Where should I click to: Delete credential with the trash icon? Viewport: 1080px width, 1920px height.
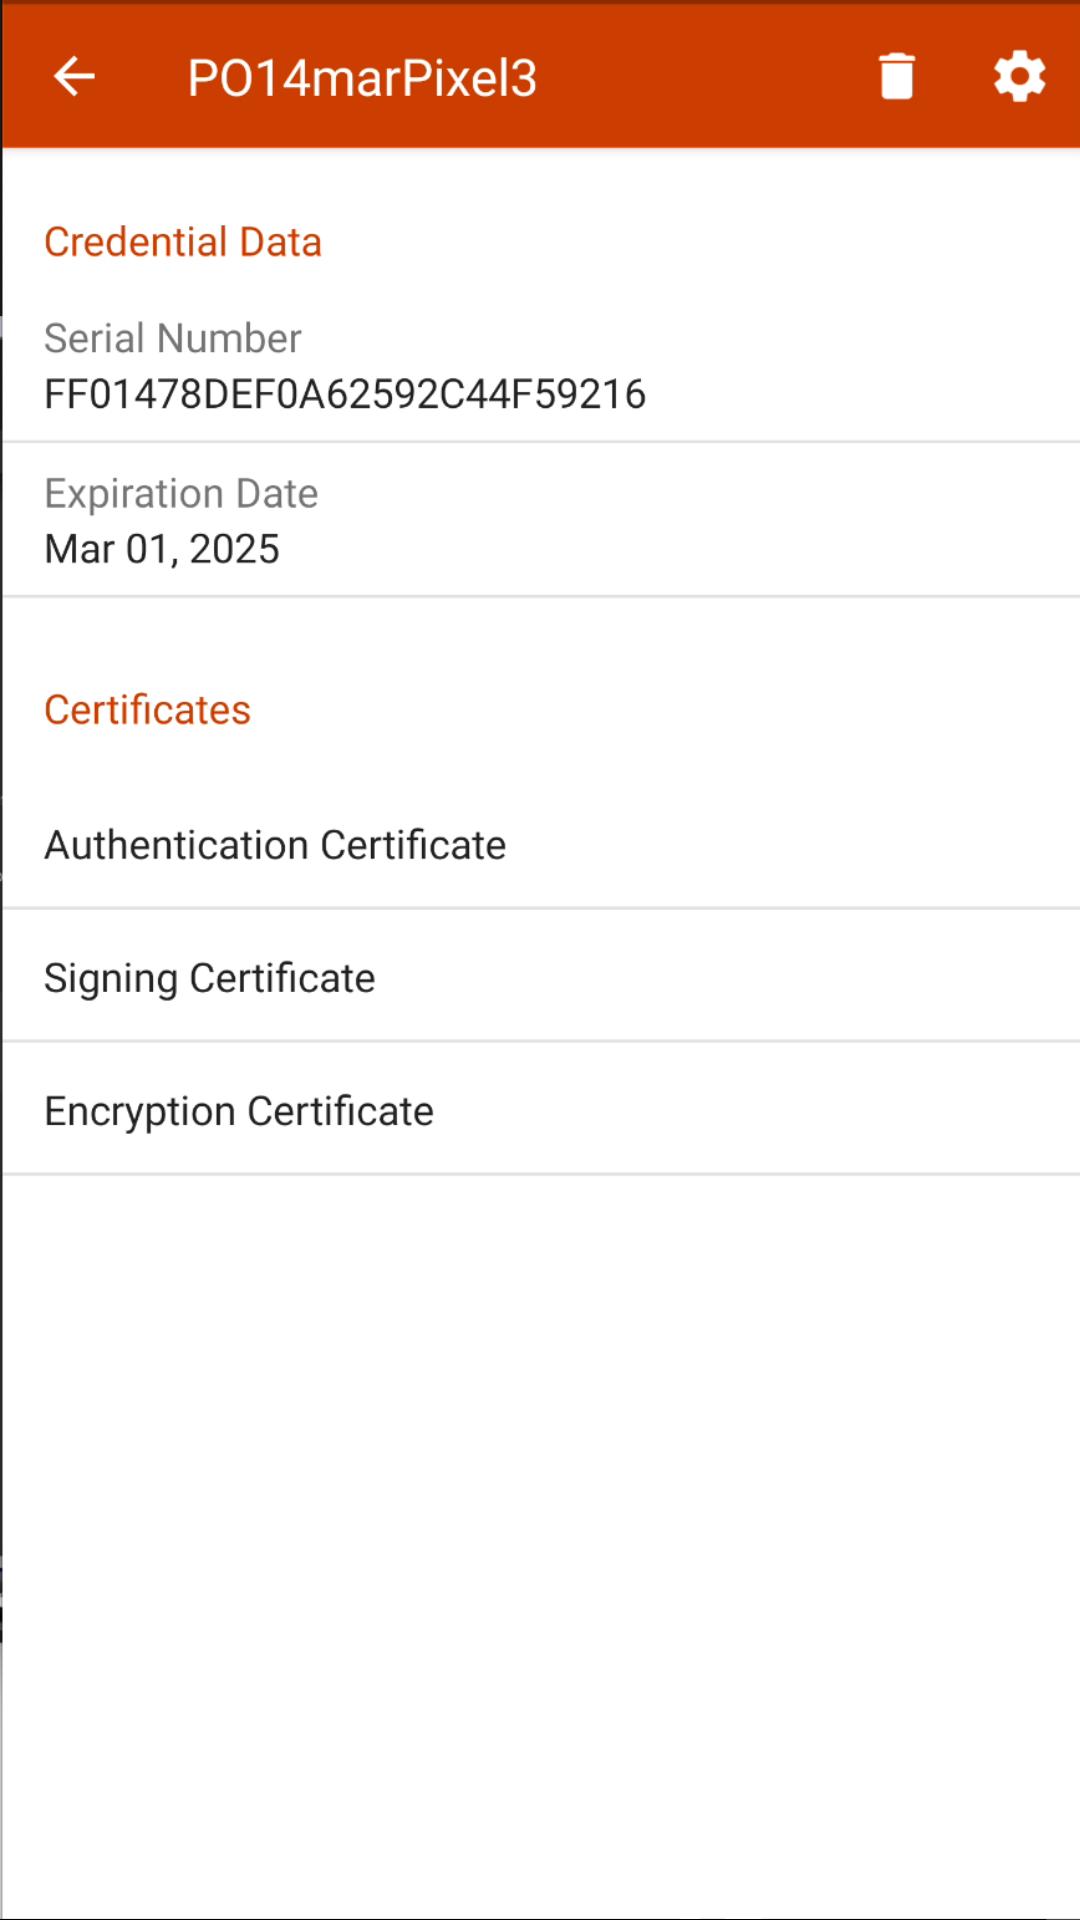click(897, 76)
